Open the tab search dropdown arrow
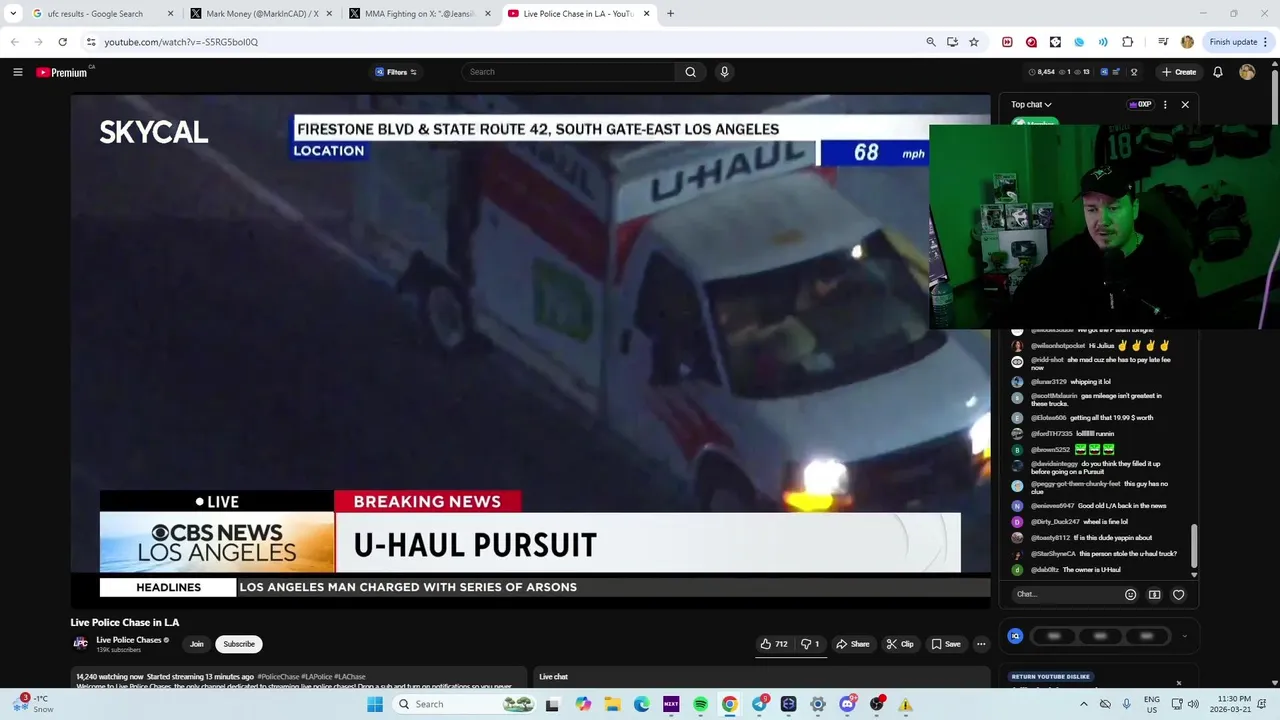Screen dimensions: 1280x720 point(13,14)
